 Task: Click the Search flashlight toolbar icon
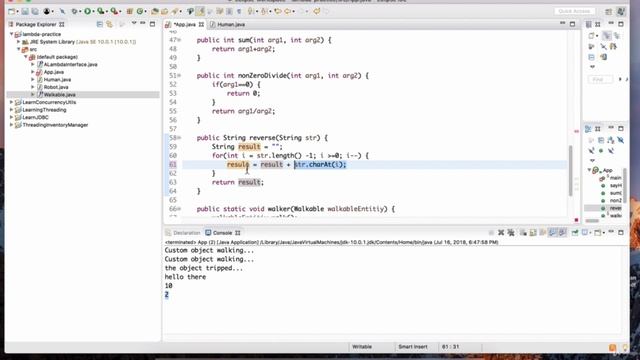[175, 11]
